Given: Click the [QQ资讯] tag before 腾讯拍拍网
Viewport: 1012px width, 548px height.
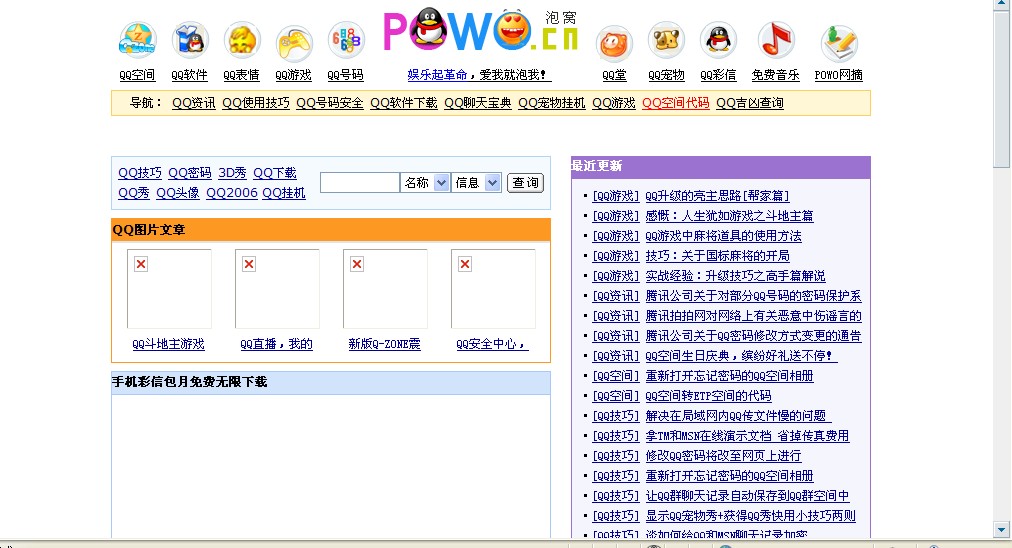Looking at the screenshot, I should coord(616,316).
